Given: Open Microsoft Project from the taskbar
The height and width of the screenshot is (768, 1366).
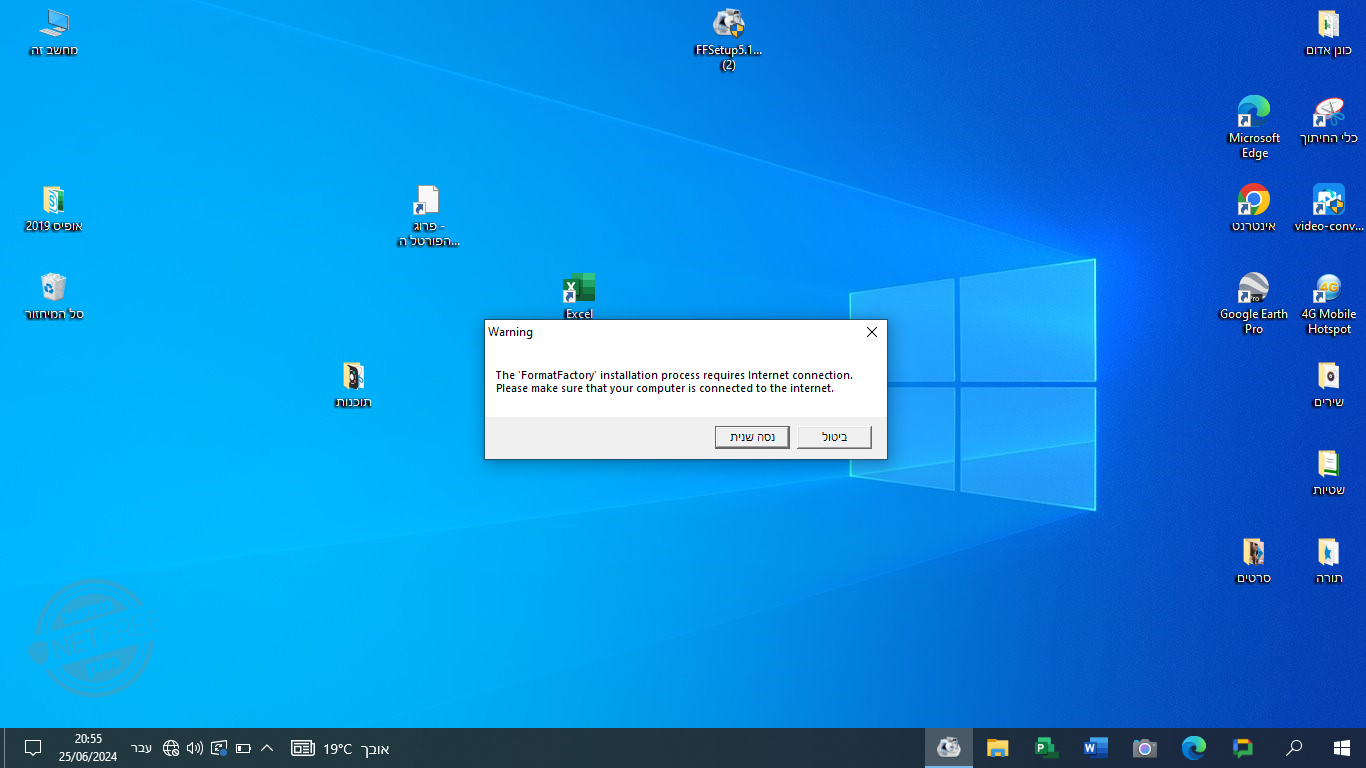Looking at the screenshot, I should (x=1047, y=748).
